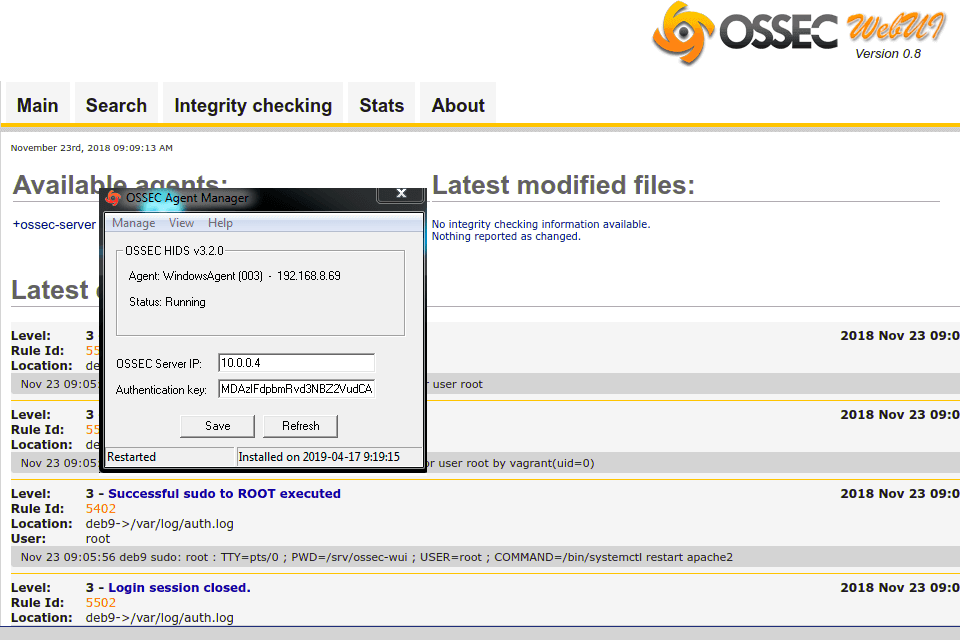Open the View menu in Agent Manager
960x640 pixels.
(x=181, y=223)
